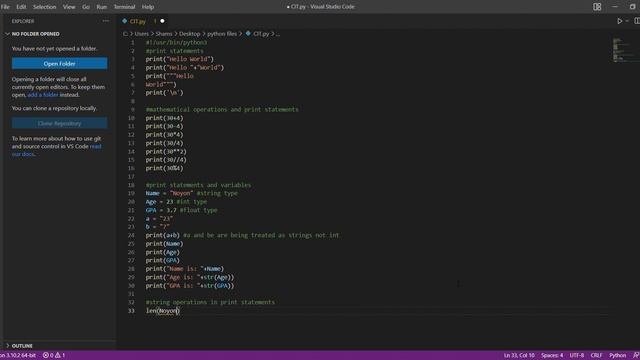Click the 'Python' language mode indicator
Screen dimensions: 640x360
pyautogui.click(x=618, y=356)
